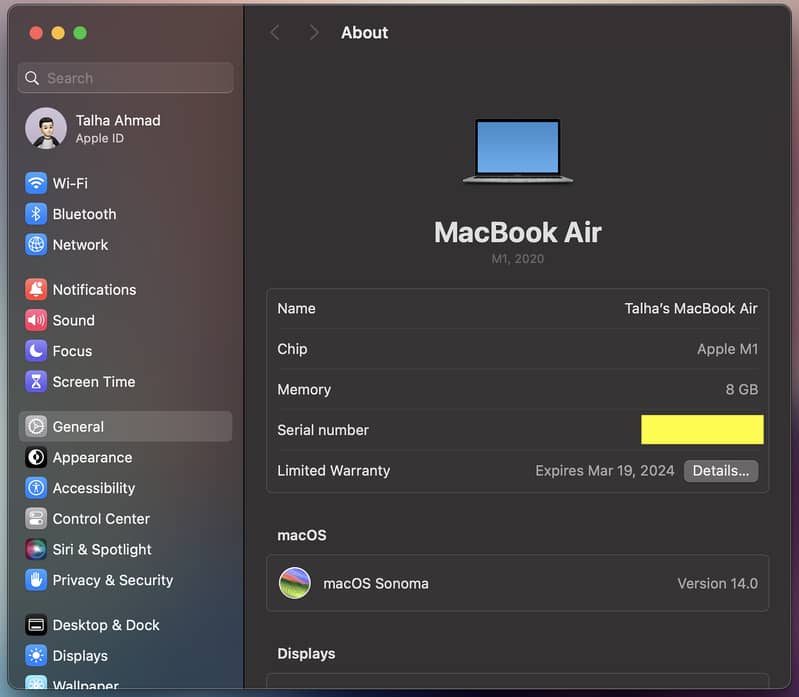Select the Network globe icon
799x697 pixels.
(36, 245)
